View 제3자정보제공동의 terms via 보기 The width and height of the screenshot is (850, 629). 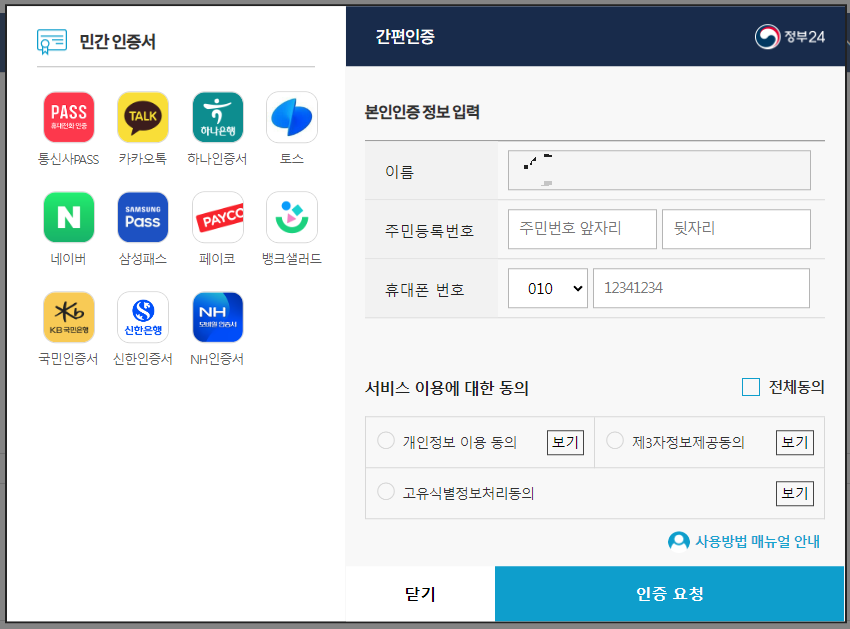coord(795,442)
